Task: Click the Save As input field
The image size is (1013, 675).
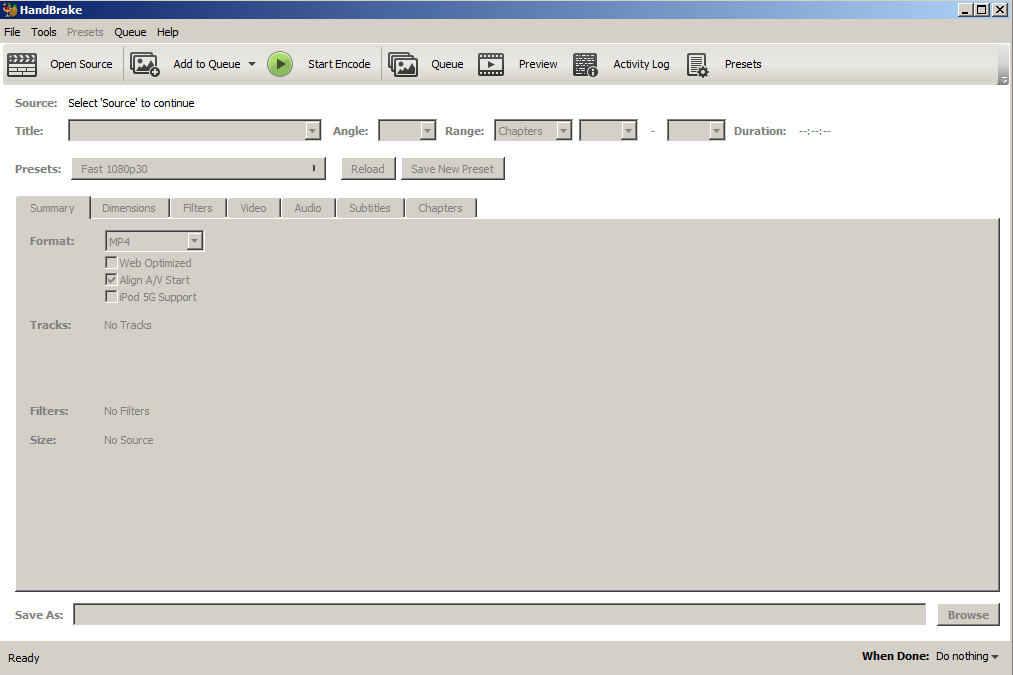Action: click(499, 614)
